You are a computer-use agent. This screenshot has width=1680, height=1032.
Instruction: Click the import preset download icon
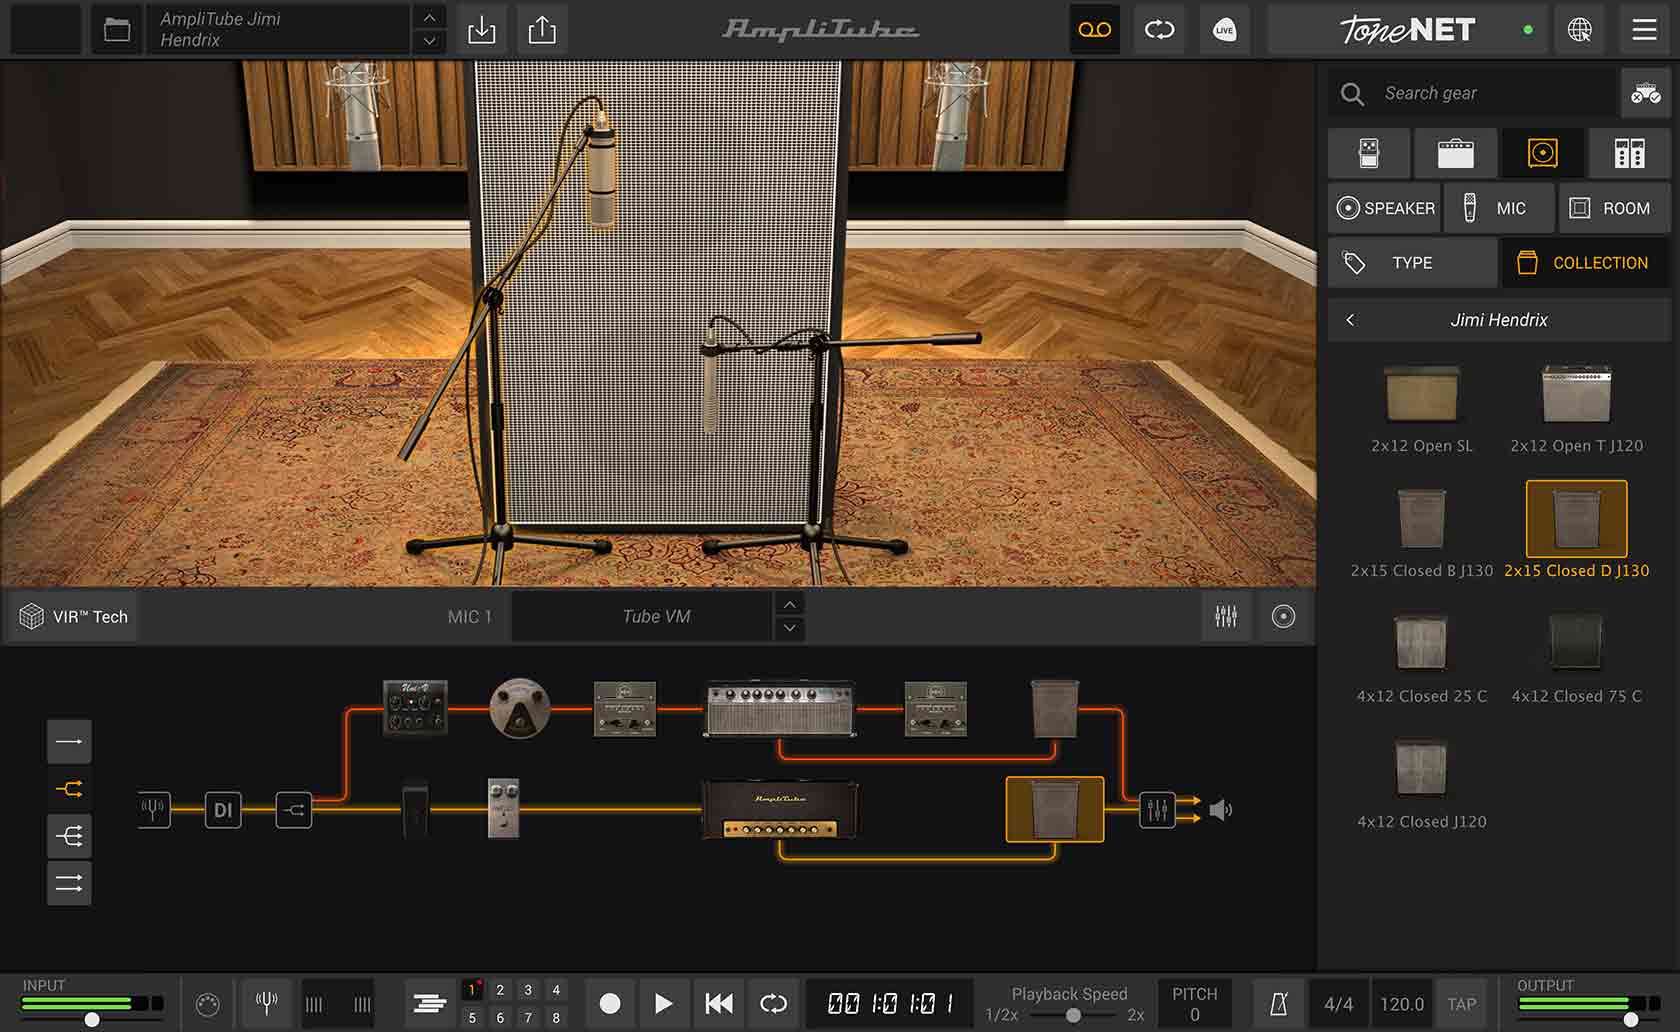481,30
